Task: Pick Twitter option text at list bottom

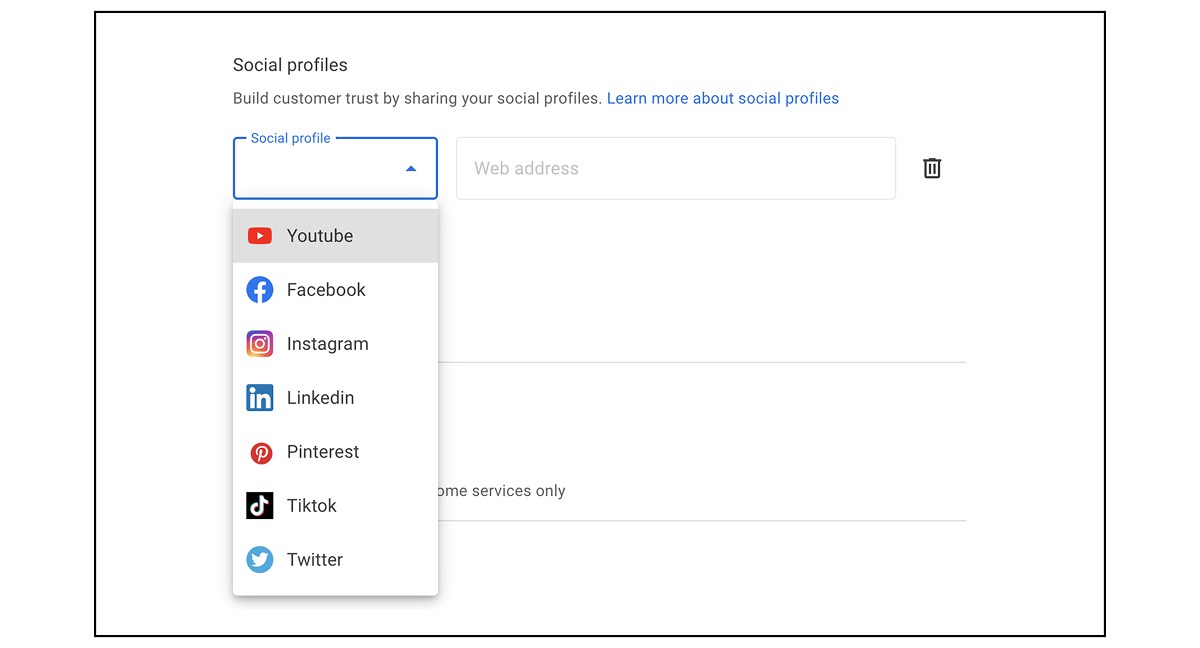Action: coord(315,560)
